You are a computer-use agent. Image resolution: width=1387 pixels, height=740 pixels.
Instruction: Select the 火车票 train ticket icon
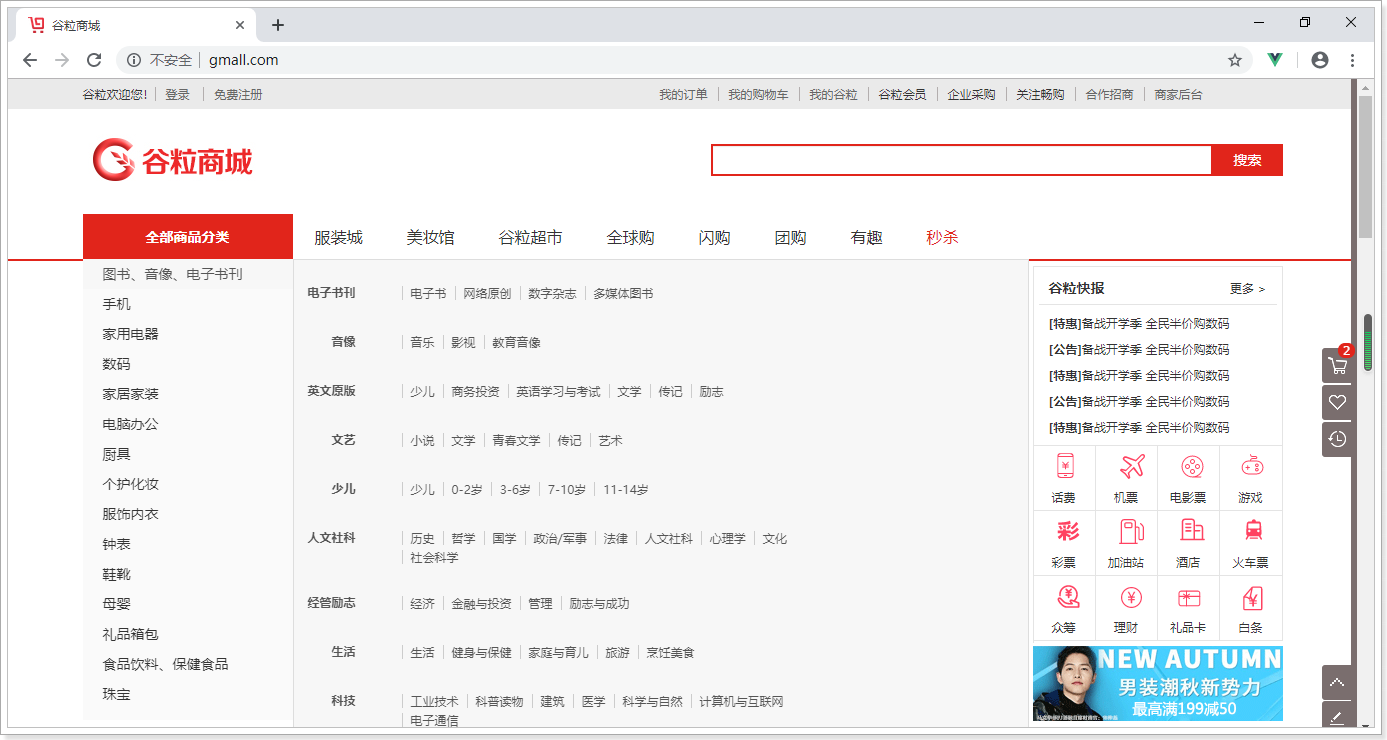tap(1251, 532)
